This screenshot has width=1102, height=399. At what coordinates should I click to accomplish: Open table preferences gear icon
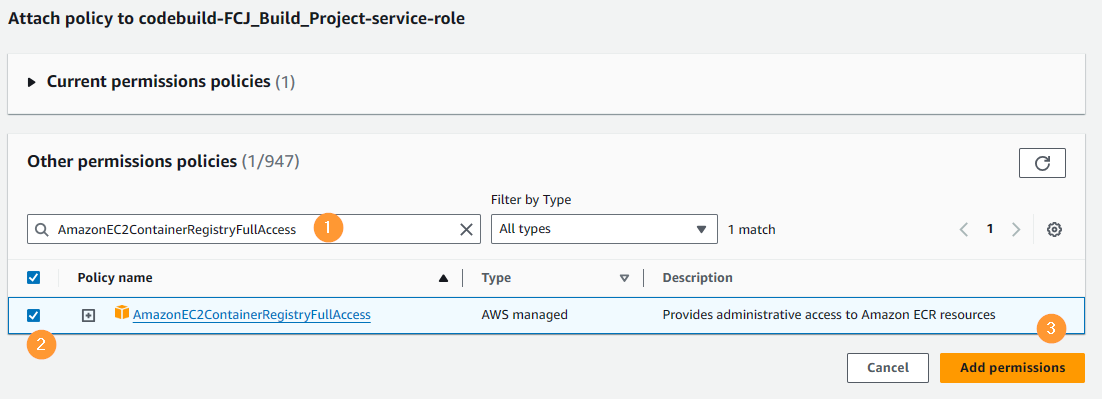(x=1054, y=229)
